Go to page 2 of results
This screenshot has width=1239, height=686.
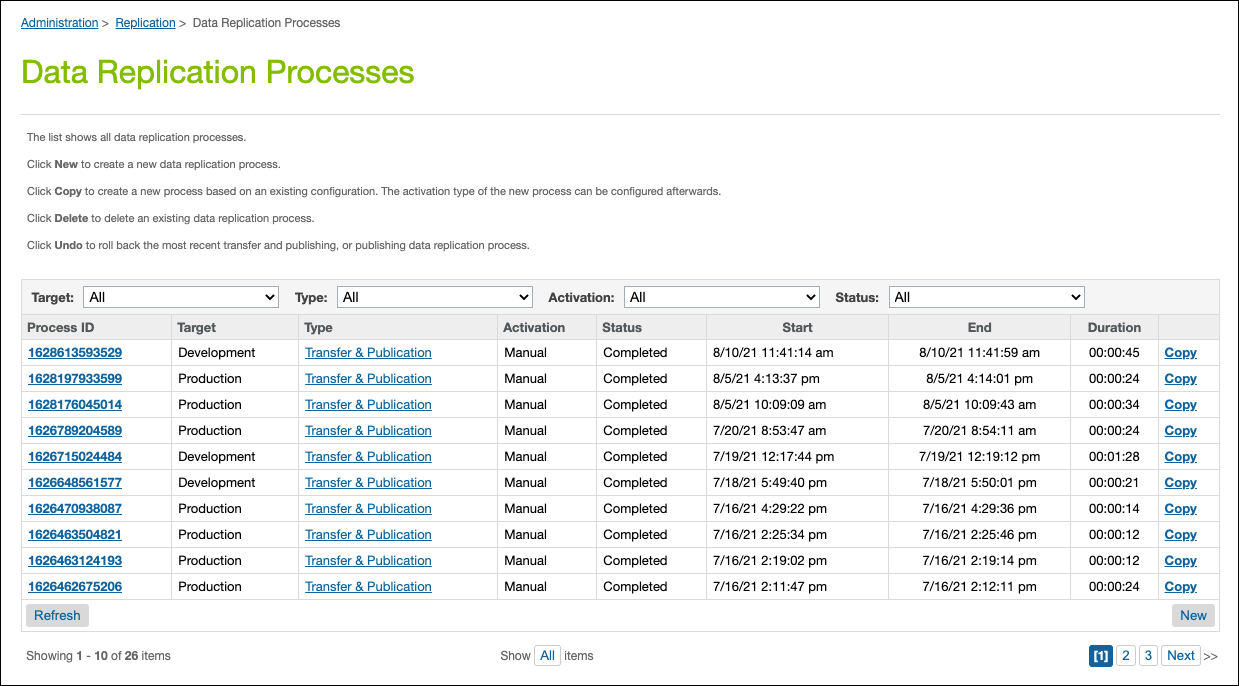pos(1126,656)
